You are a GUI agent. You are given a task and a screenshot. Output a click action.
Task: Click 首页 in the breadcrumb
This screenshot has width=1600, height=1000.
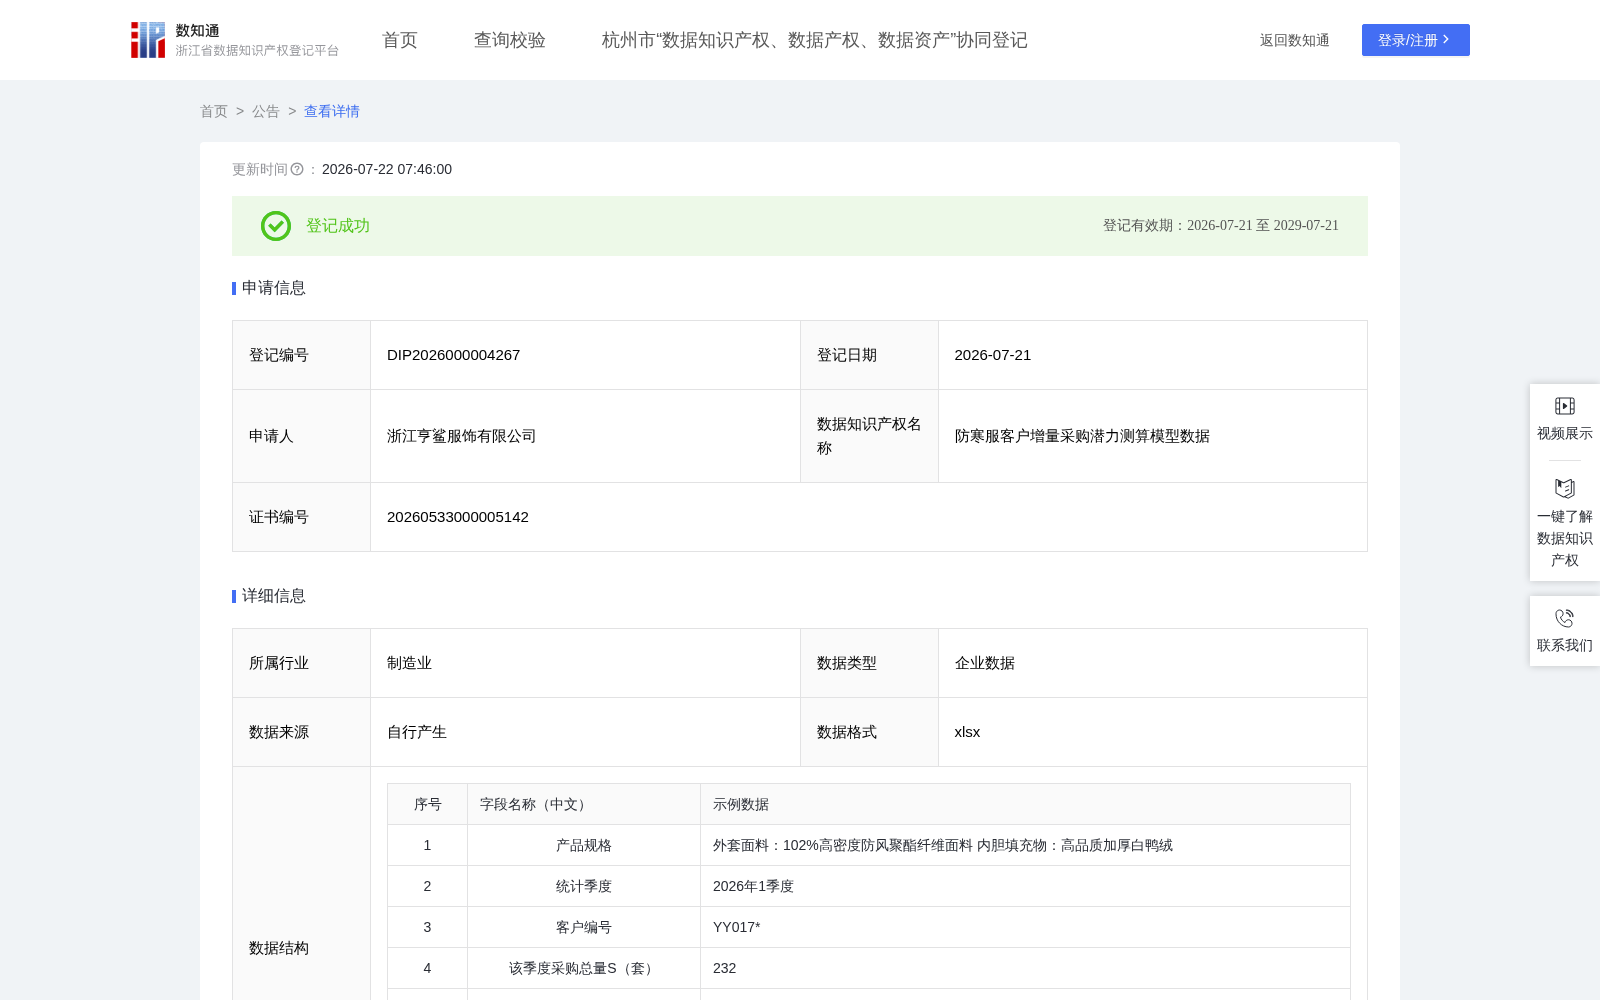214,111
